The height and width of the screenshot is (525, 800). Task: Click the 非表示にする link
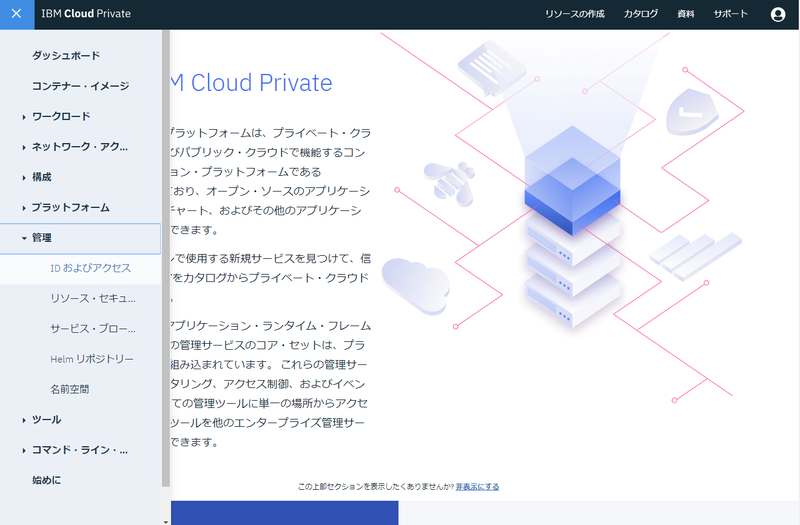(478, 487)
